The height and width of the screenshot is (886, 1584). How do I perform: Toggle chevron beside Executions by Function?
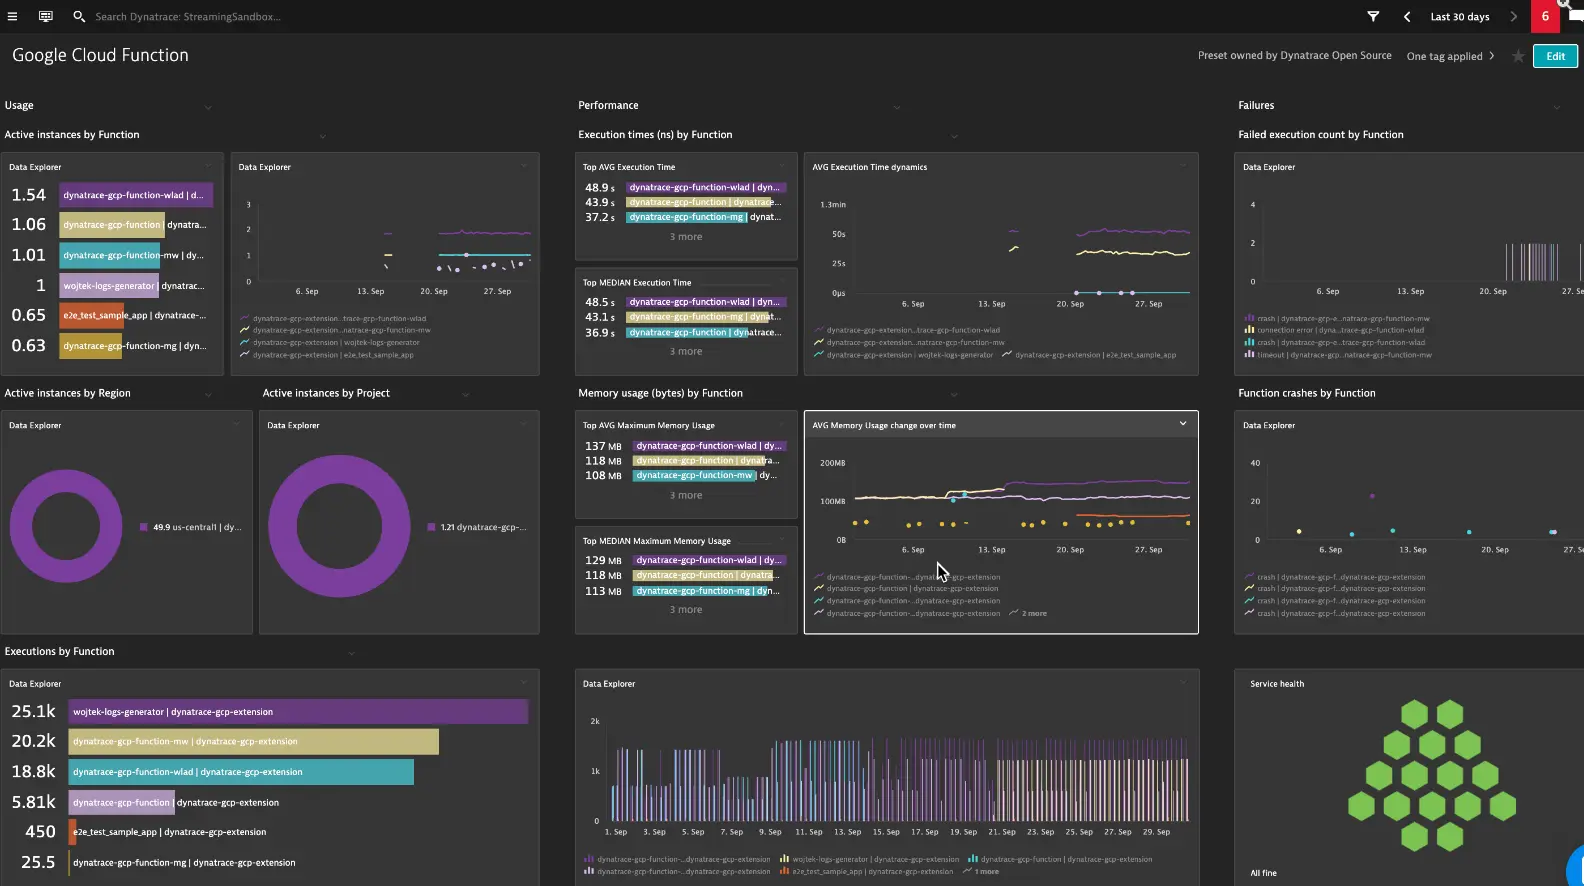(x=351, y=653)
